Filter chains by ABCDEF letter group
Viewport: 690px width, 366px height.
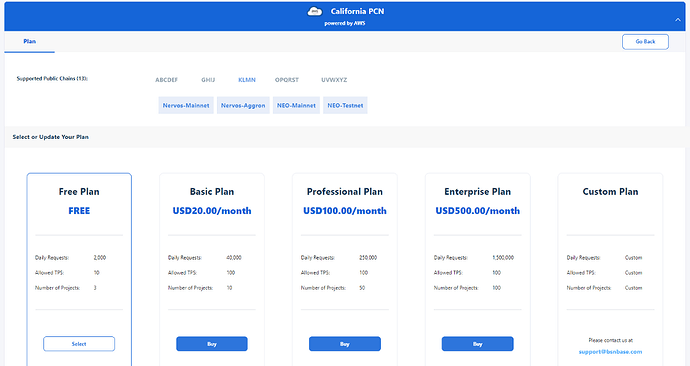166,80
